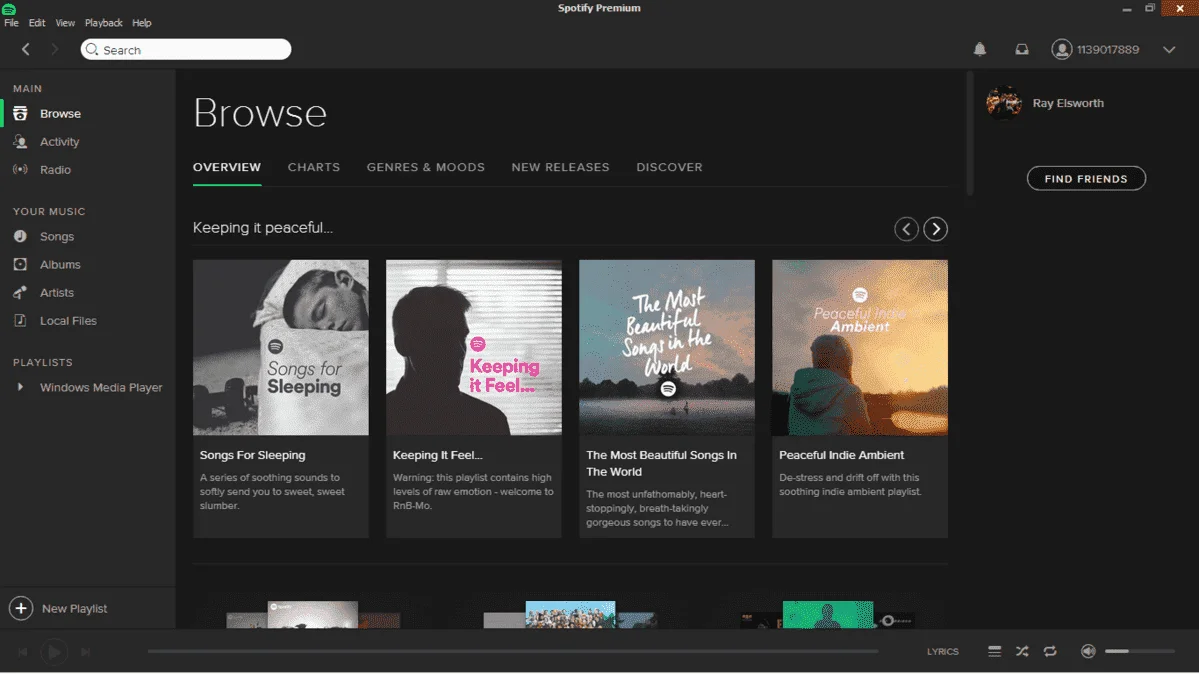Viewport: 1199px width, 674px height.
Task: Open the Playback menu
Action: [x=103, y=23]
